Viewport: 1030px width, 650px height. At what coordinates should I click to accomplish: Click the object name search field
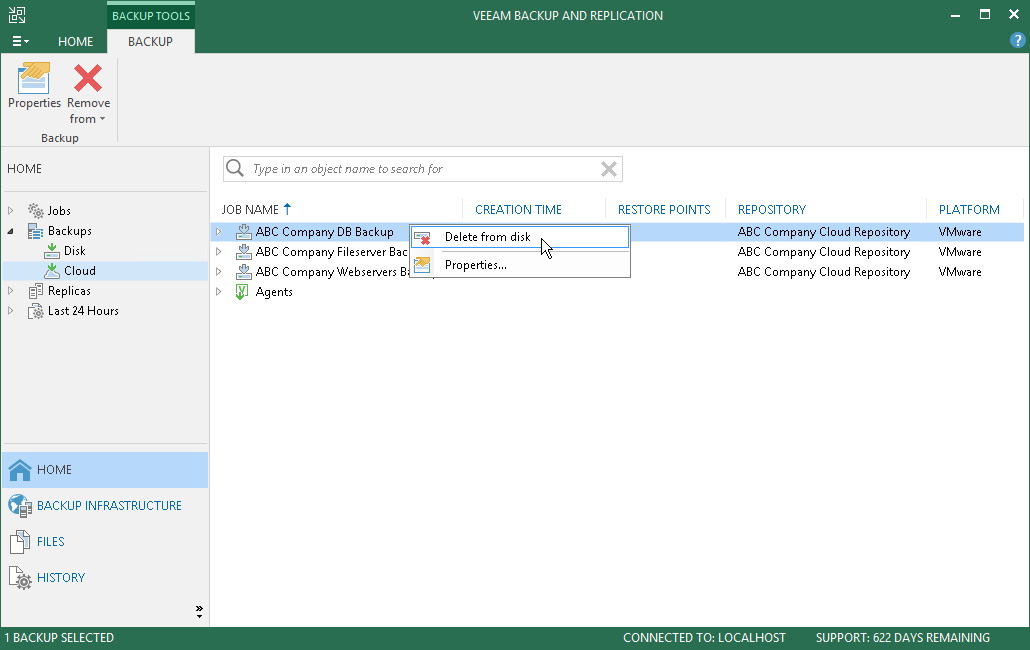[x=420, y=169]
